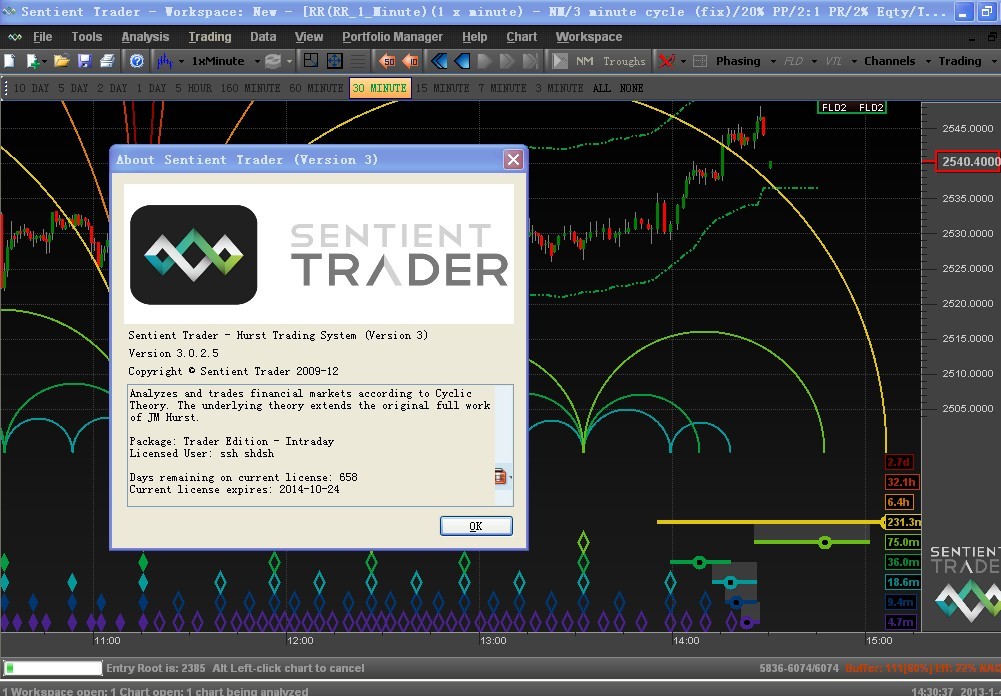The image size is (1001, 696).
Task: Click the blue bar chart style icon
Action: (x=165, y=61)
